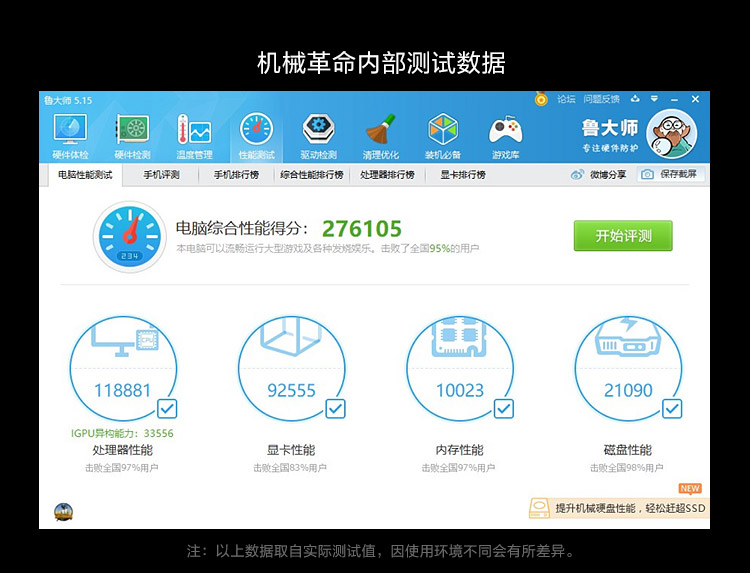Uncheck the disk score 21090 checkbox

click(672, 409)
